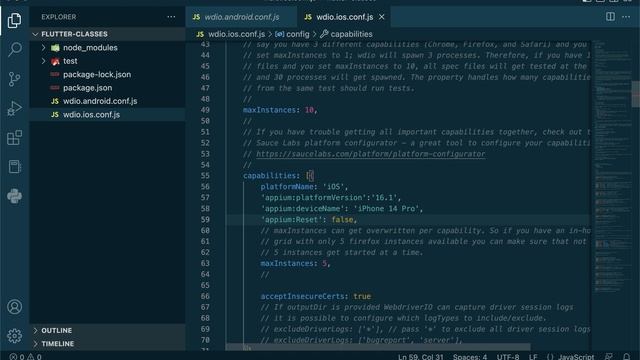
Task: Click the capabilities: key on line 55
Action: coord(271,176)
